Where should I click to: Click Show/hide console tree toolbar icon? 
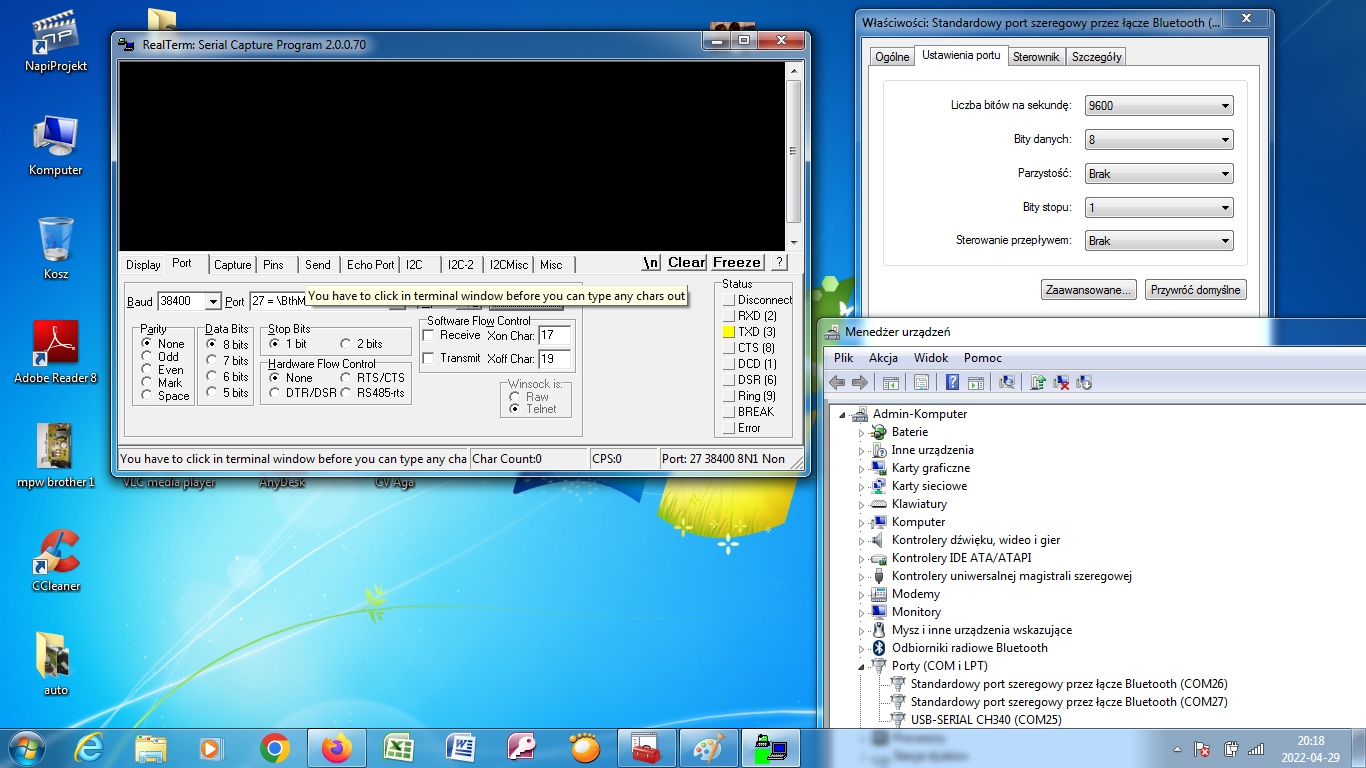click(890, 382)
